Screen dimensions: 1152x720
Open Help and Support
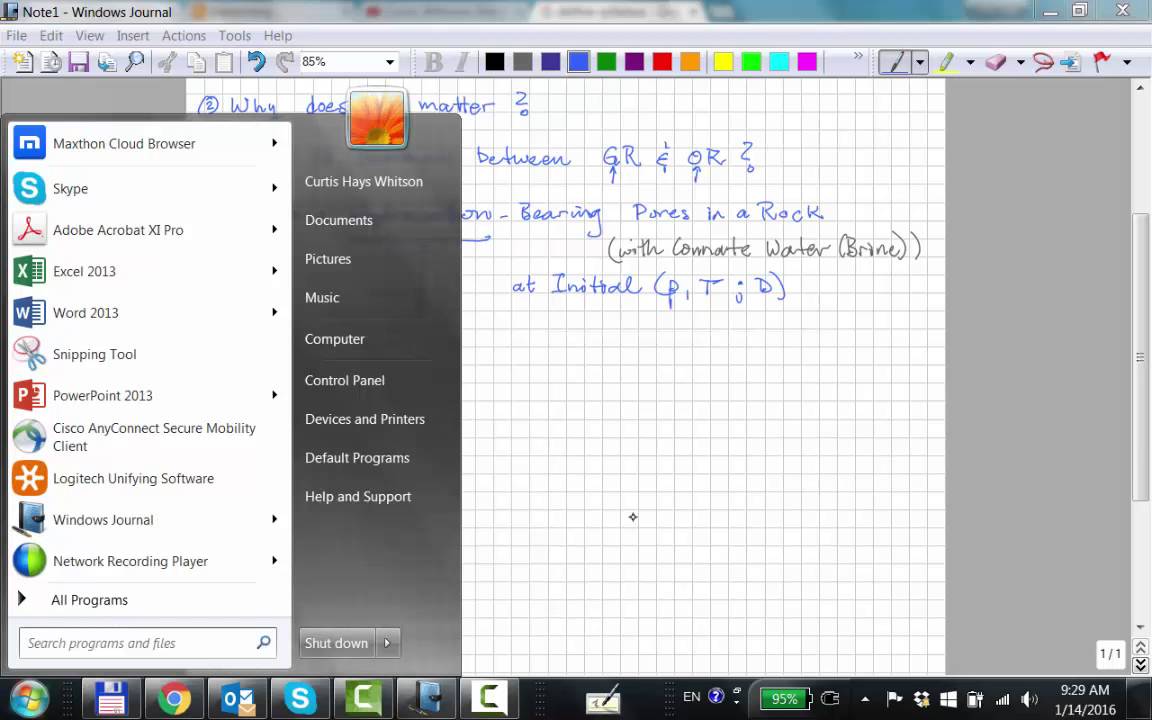click(x=358, y=497)
